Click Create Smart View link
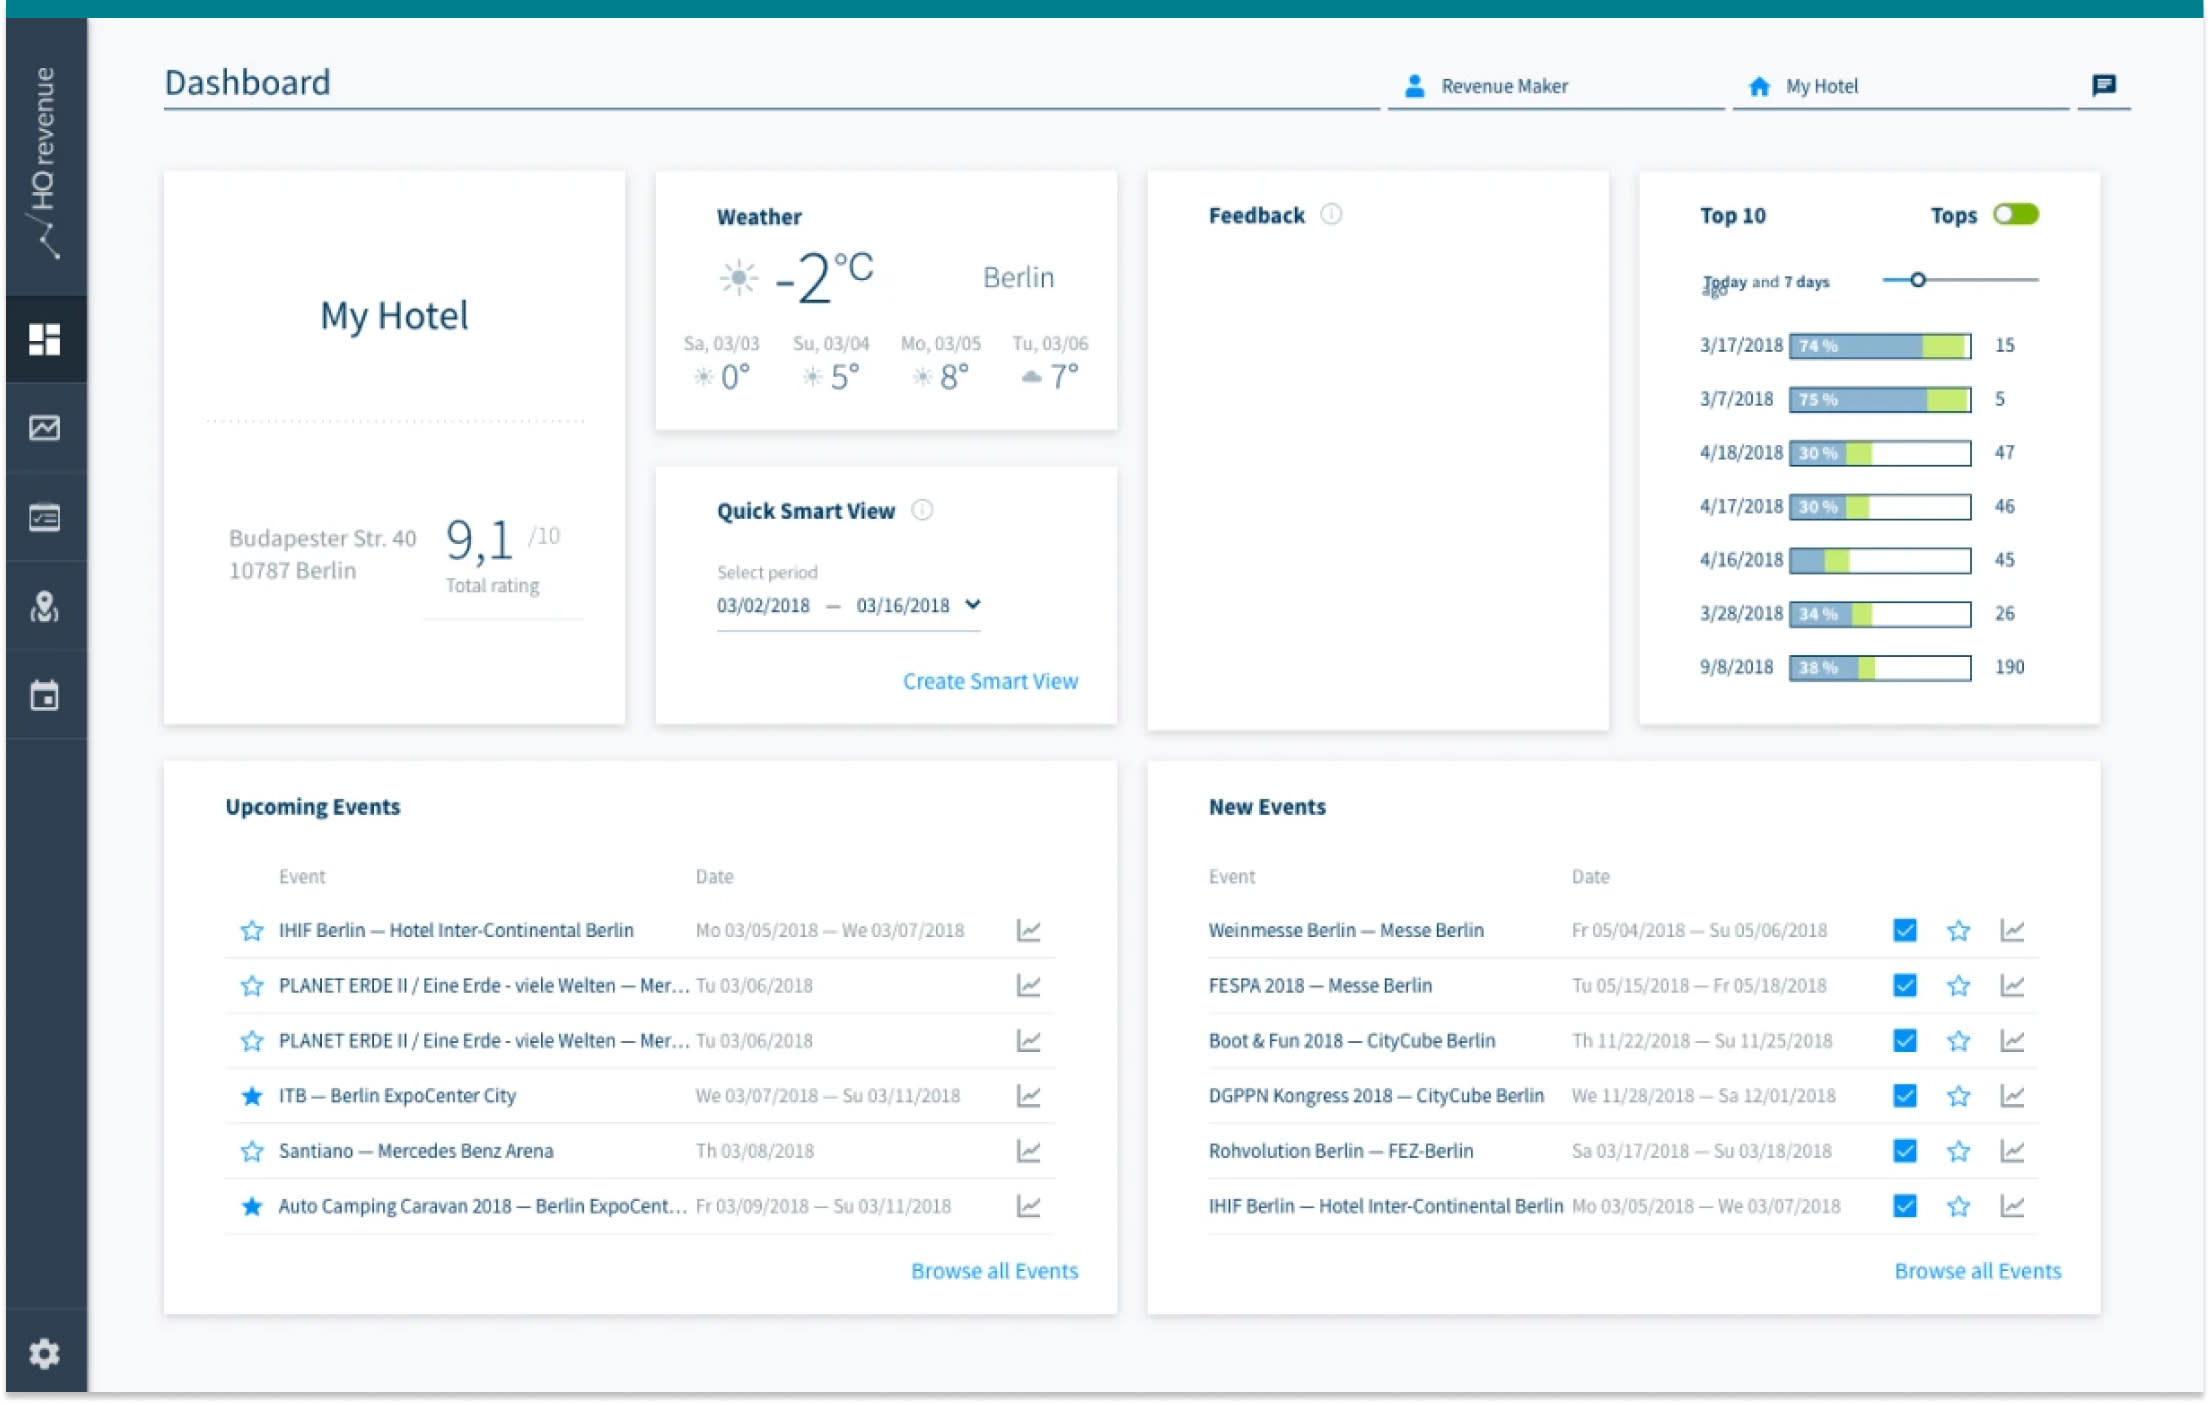This screenshot has width=2210, height=1405. pos(990,681)
